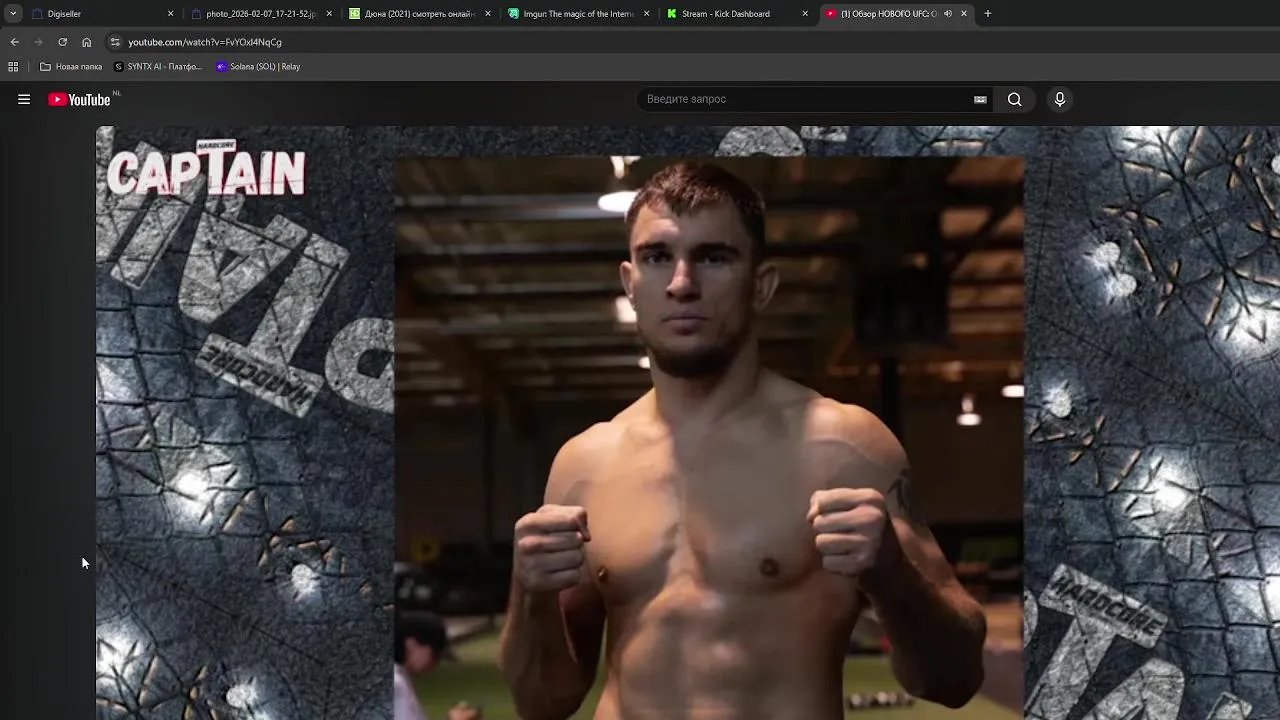Viewport: 1280px width, 720px height.
Task: Open the apps grid in bookmarks bar
Action: [x=13, y=67]
